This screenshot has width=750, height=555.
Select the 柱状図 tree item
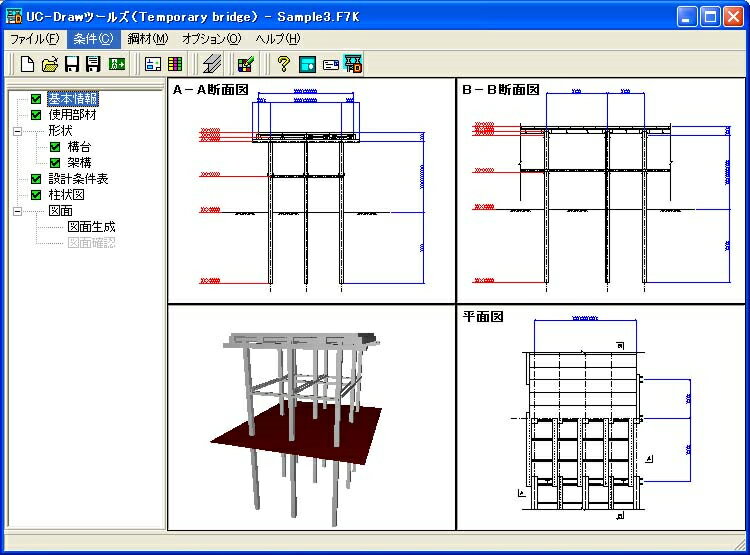point(66,195)
